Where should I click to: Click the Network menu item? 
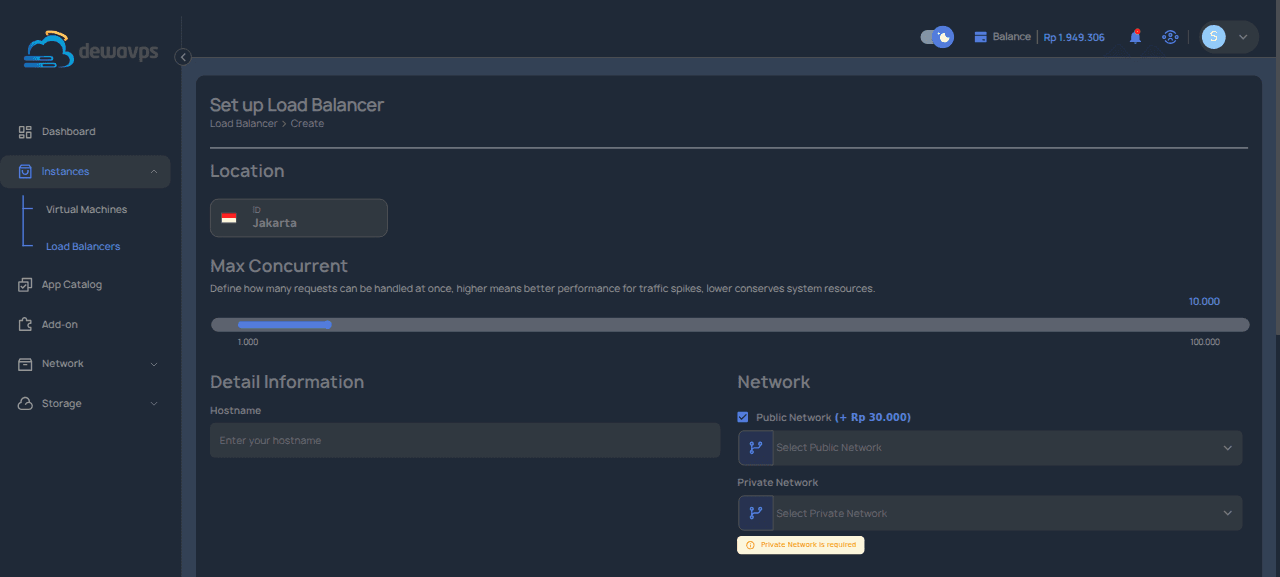85,364
